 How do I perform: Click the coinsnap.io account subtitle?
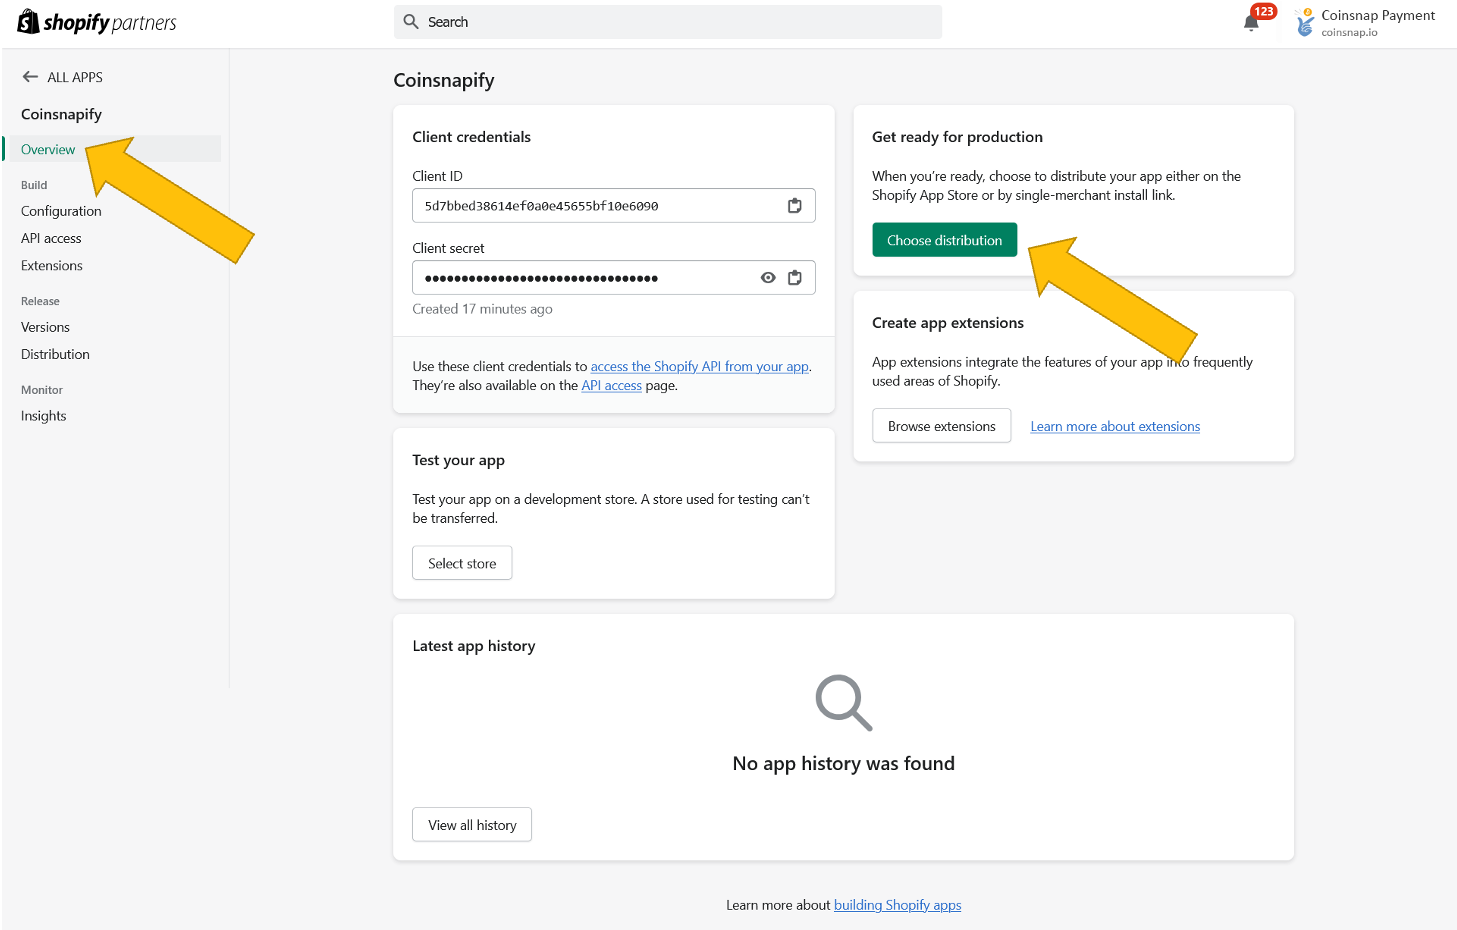(x=1349, y=32)
